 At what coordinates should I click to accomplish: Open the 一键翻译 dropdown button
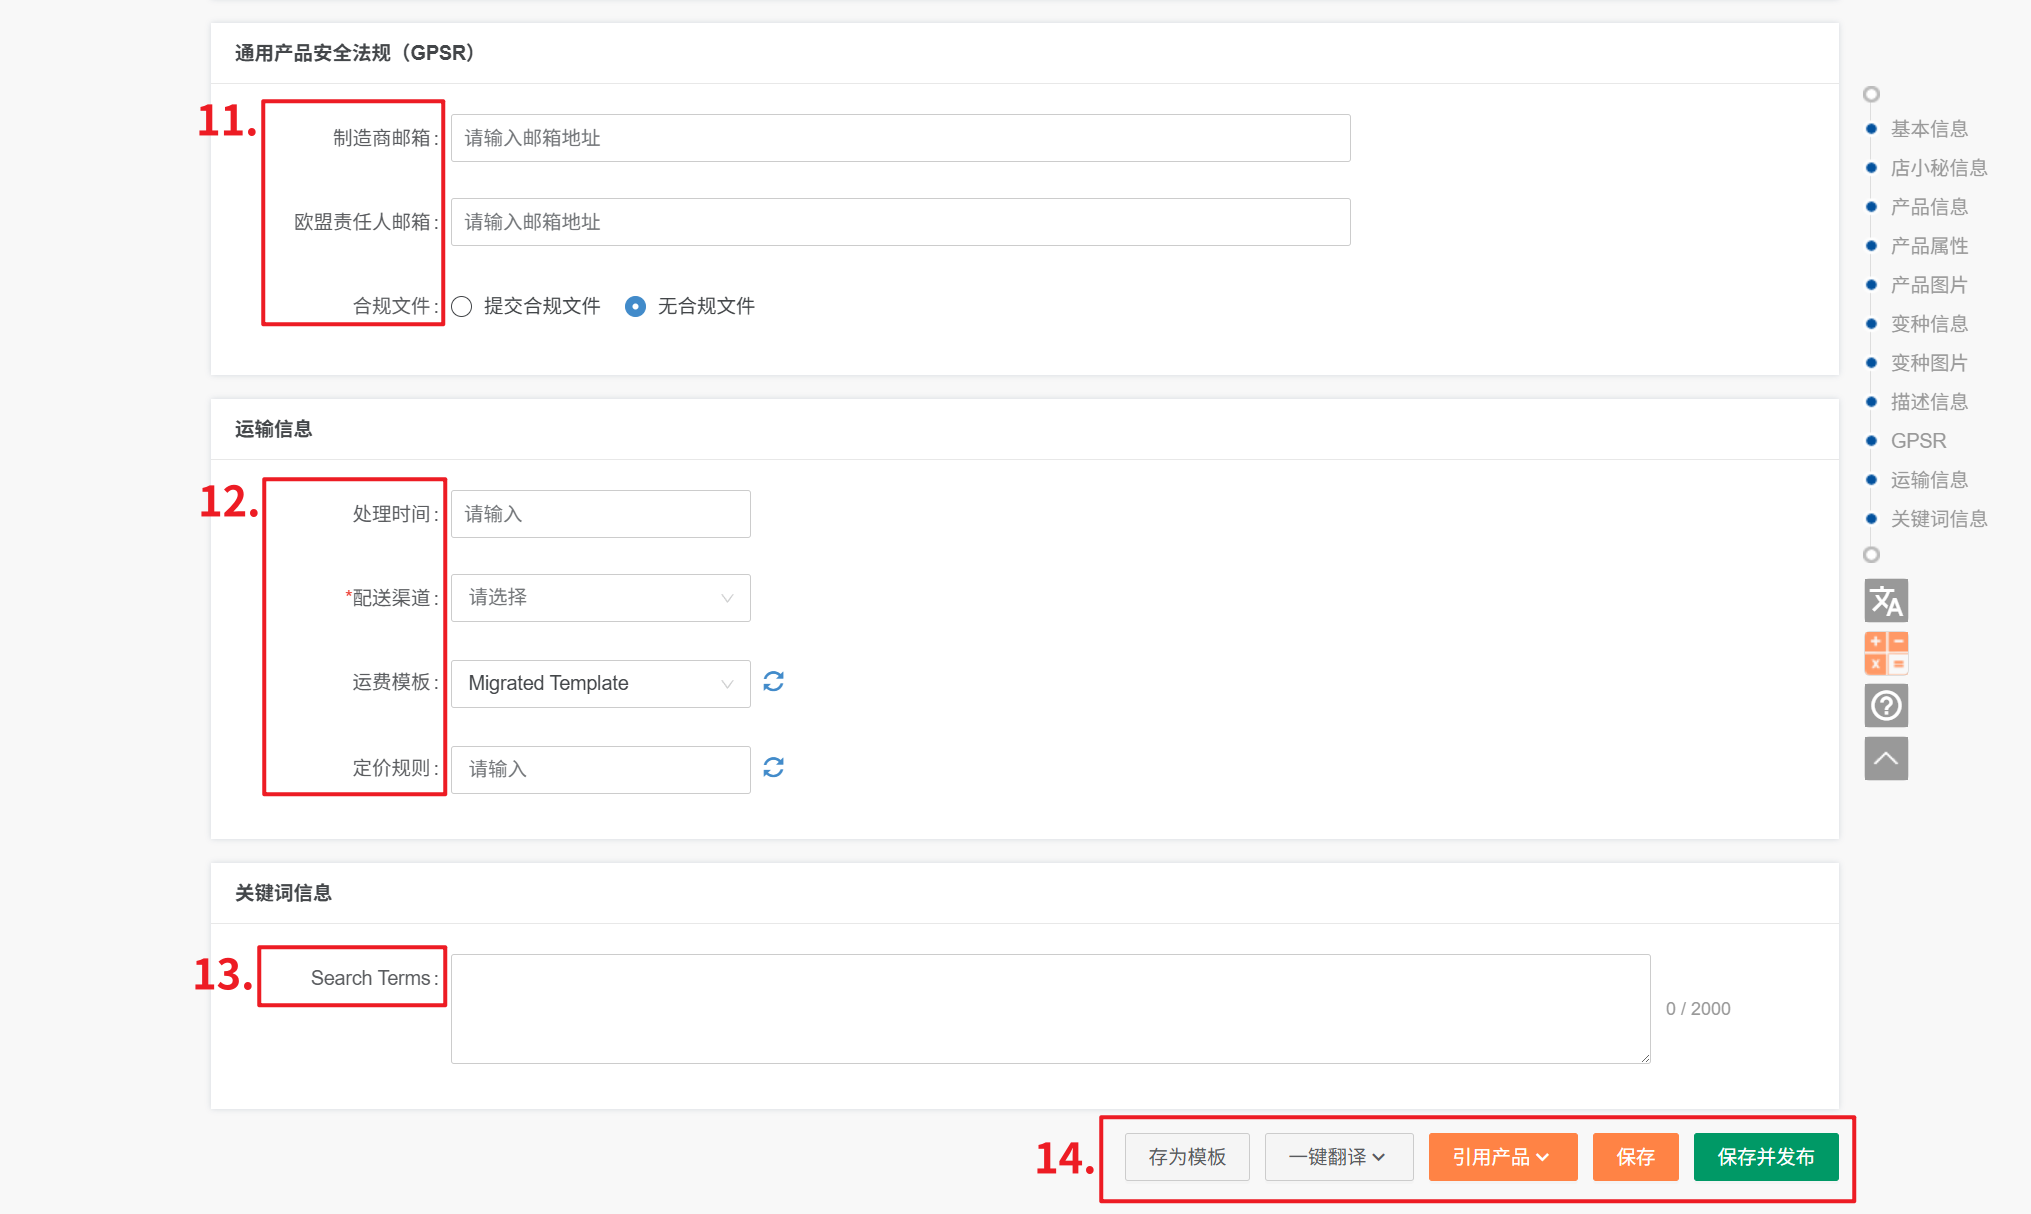1338,1157
